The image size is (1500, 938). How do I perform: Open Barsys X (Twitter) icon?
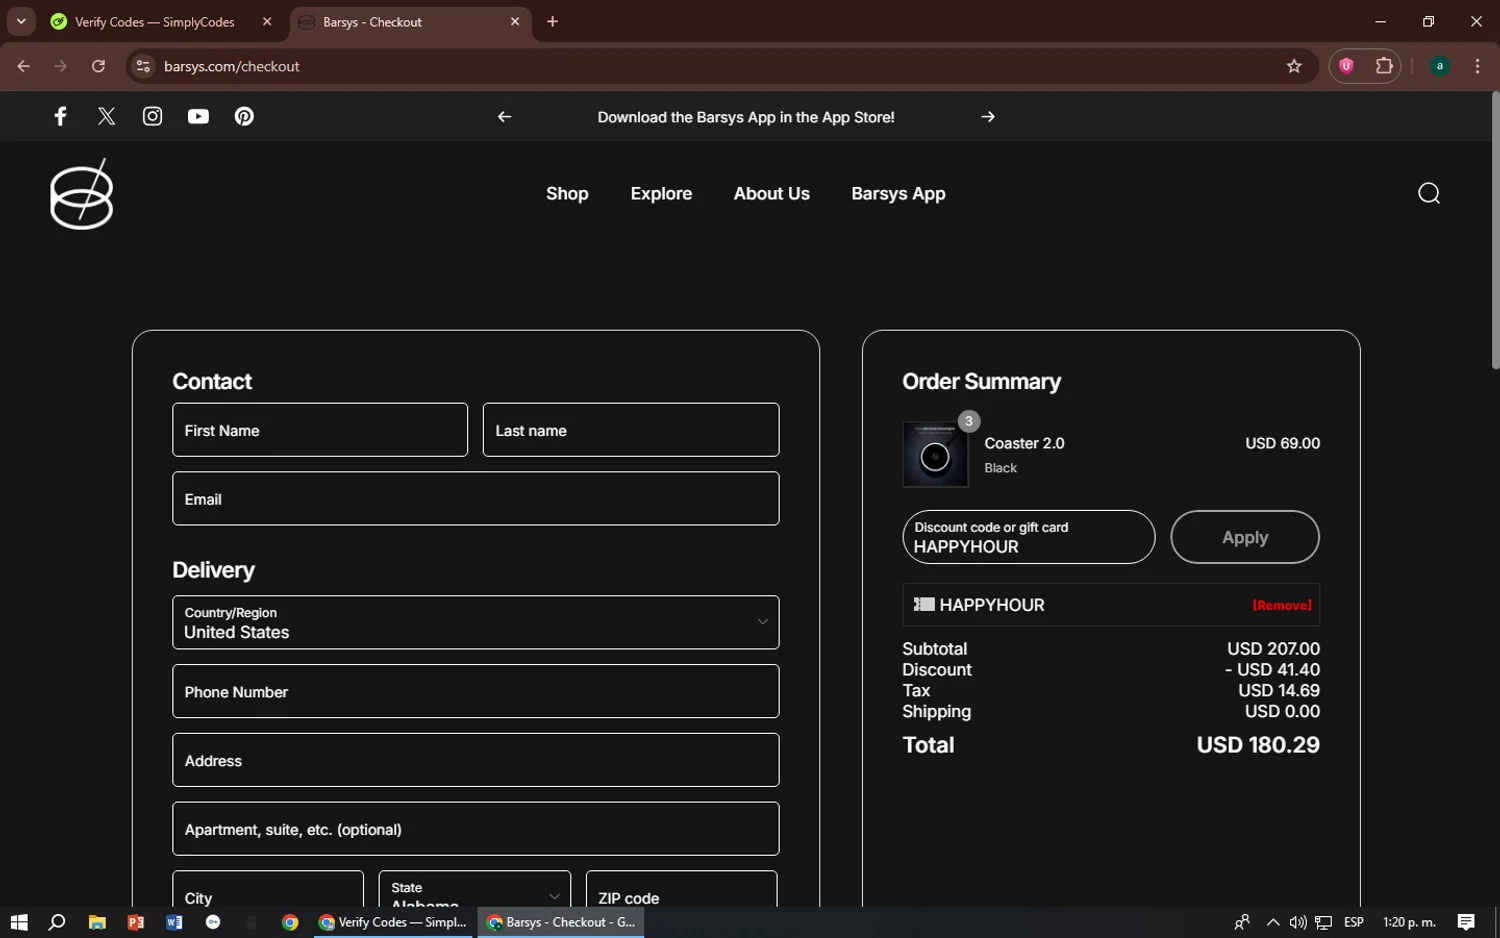coord(106,116)
